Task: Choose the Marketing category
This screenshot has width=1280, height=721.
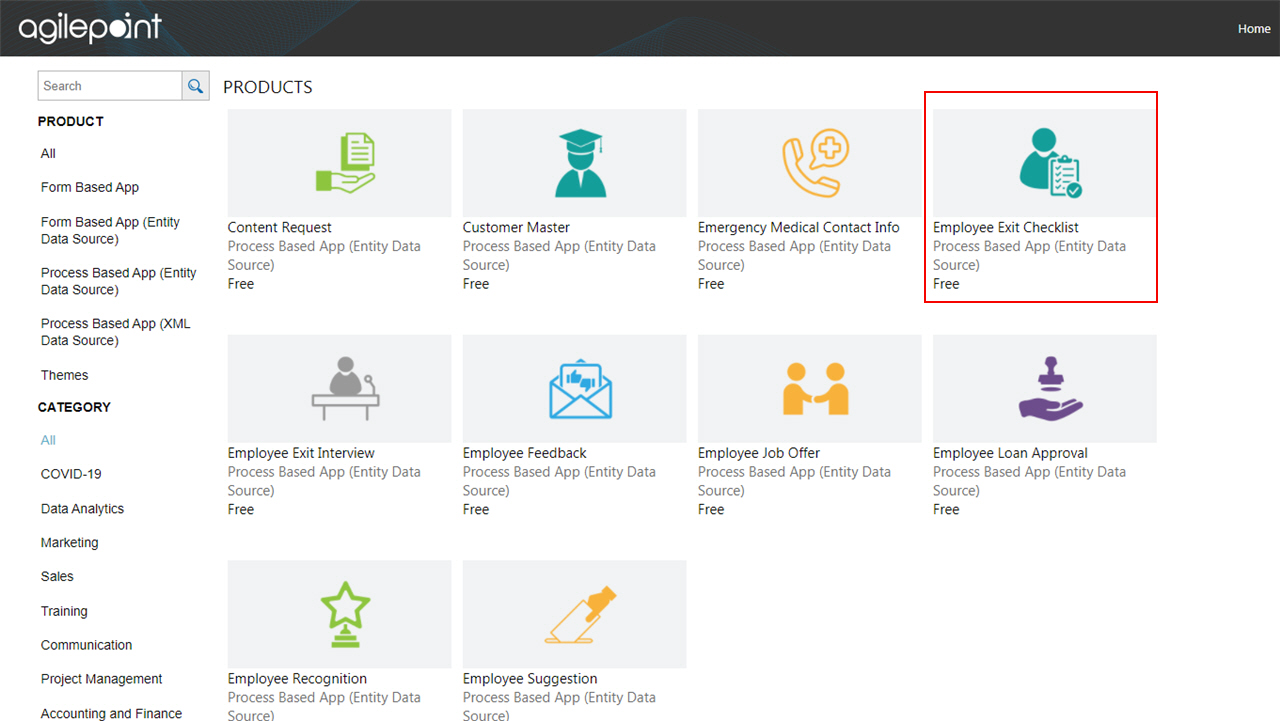Action: pos(69,542)
